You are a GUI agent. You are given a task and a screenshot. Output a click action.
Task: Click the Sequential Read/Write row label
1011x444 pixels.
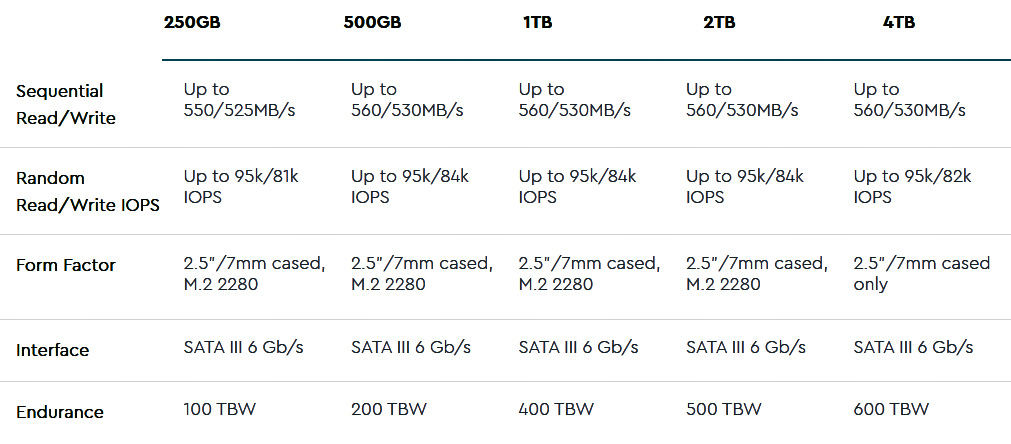66,104
